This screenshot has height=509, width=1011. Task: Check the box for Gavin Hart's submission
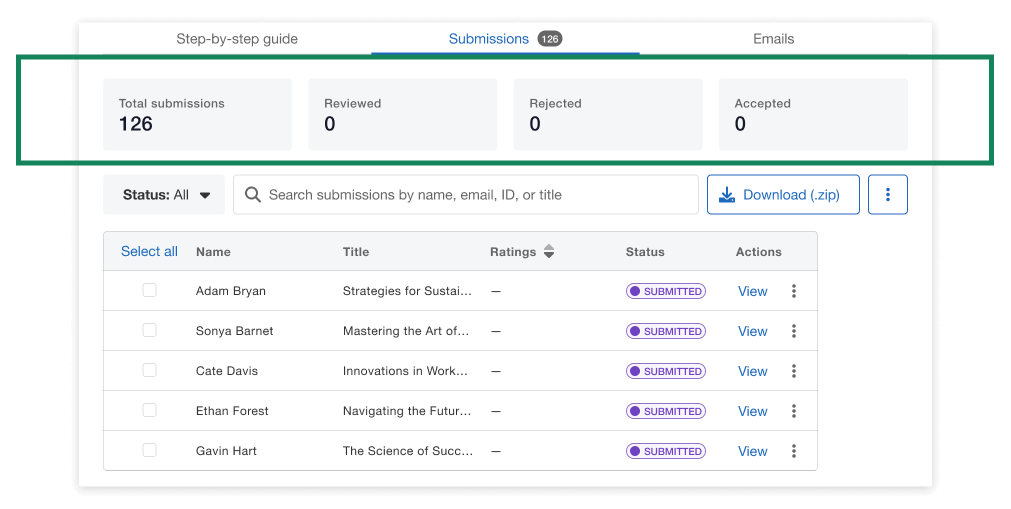coord(149,450)
